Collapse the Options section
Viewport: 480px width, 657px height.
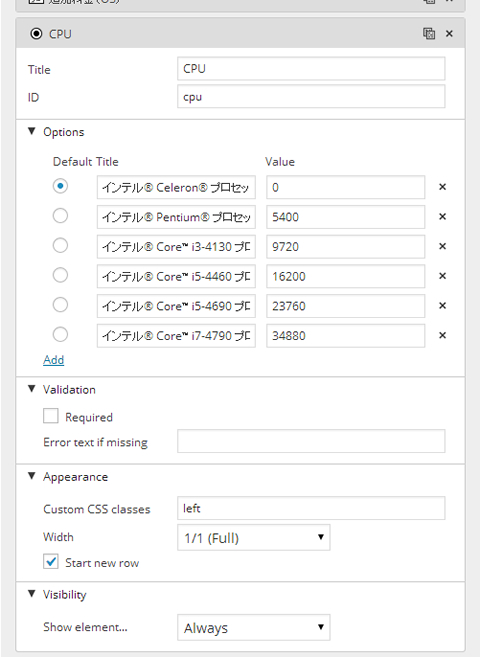tap(32, 132)
